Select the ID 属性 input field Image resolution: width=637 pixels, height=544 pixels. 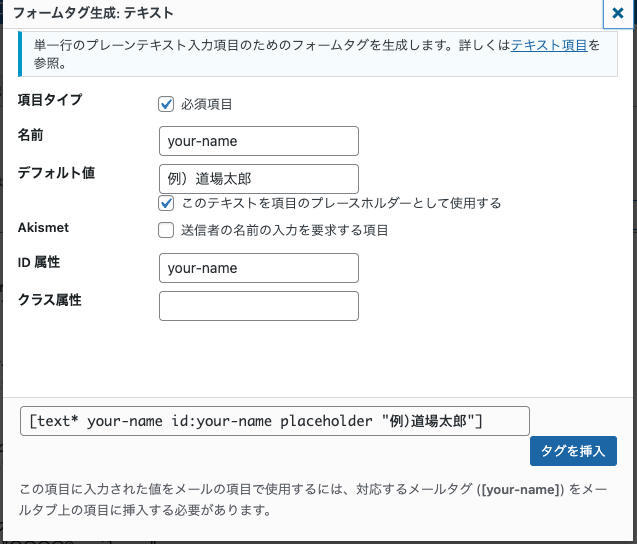259,268
